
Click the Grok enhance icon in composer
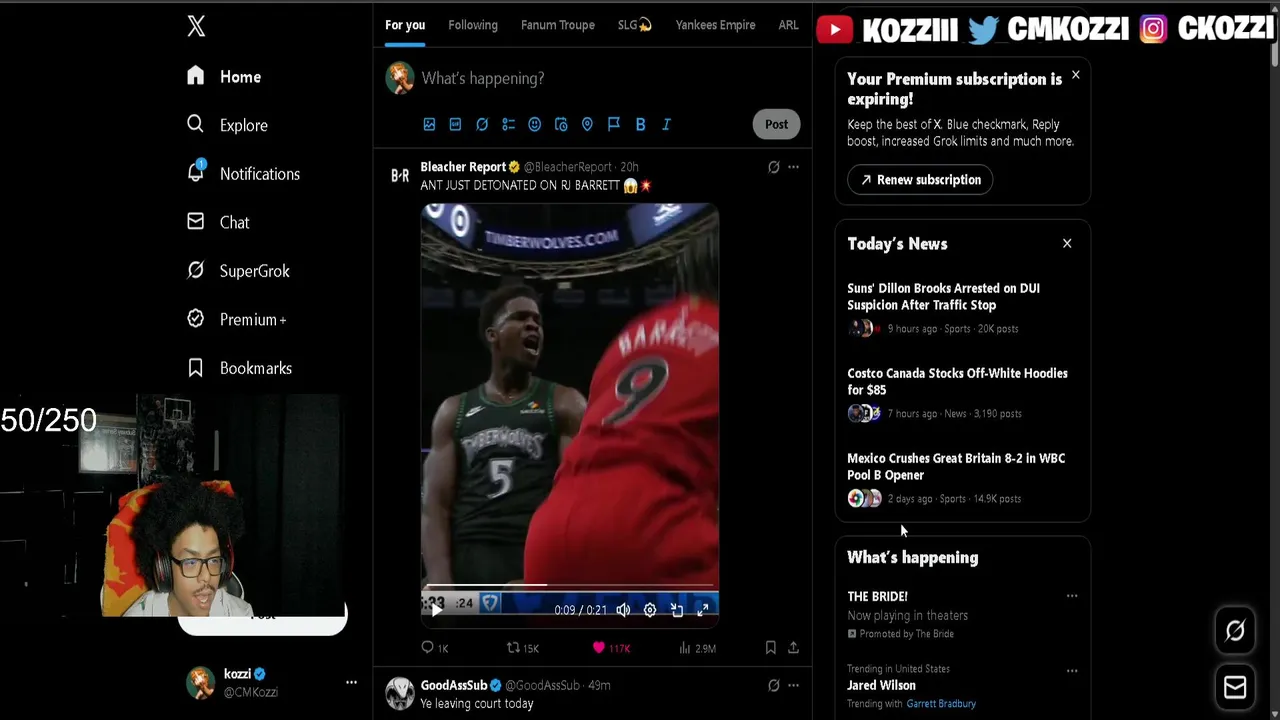482,124
